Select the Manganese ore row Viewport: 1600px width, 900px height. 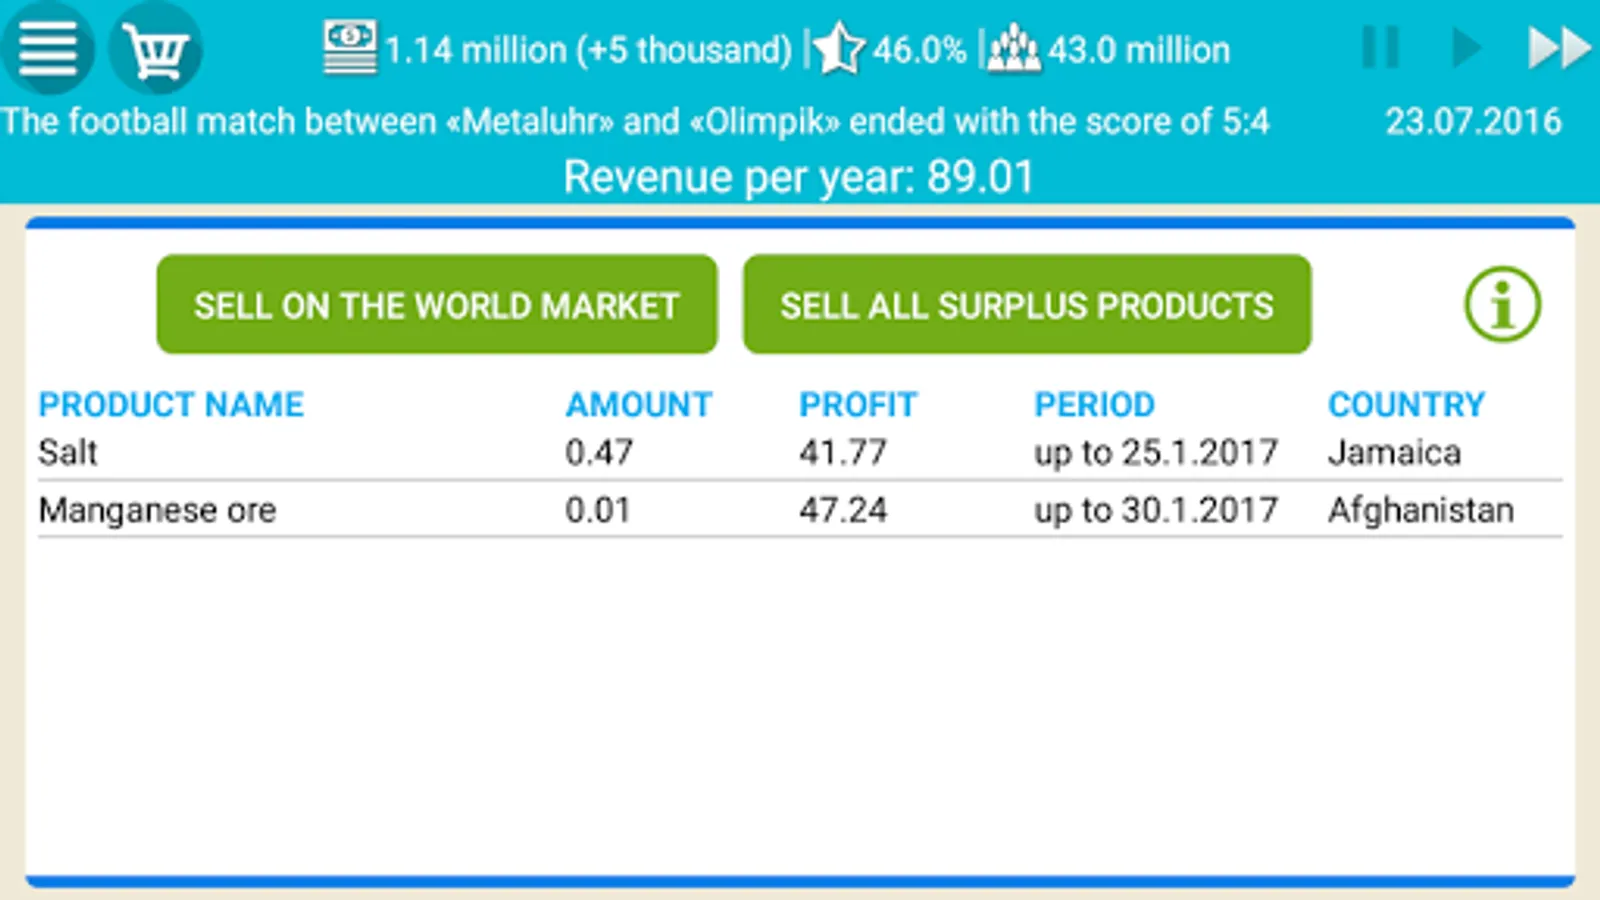tap(157, 510)
